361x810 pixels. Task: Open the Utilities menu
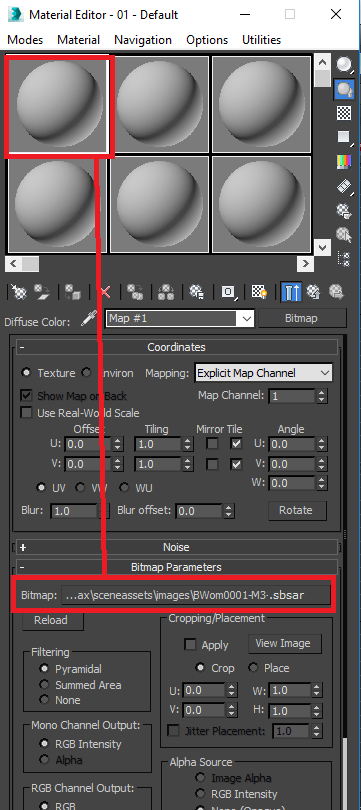(261, 40)
